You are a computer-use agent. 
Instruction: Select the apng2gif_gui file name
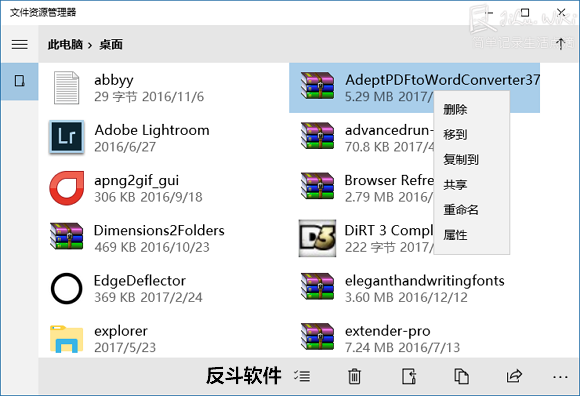[136, 181]
